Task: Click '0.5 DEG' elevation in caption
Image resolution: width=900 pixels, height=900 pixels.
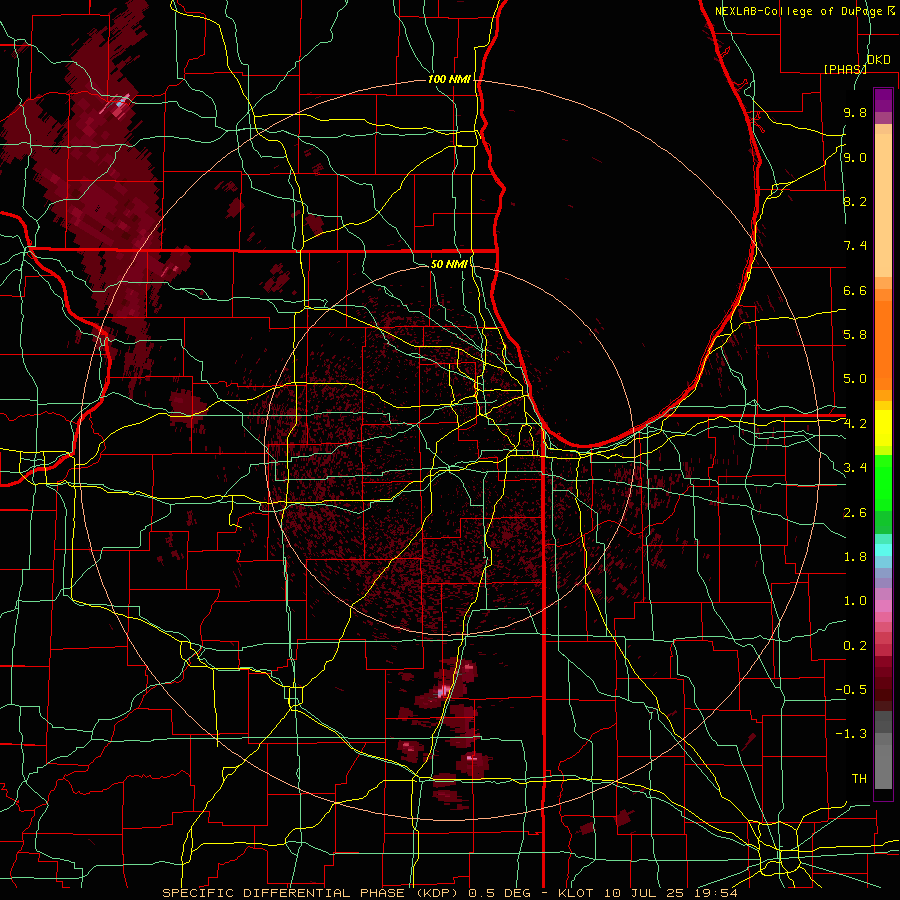Action: (502, 893)
